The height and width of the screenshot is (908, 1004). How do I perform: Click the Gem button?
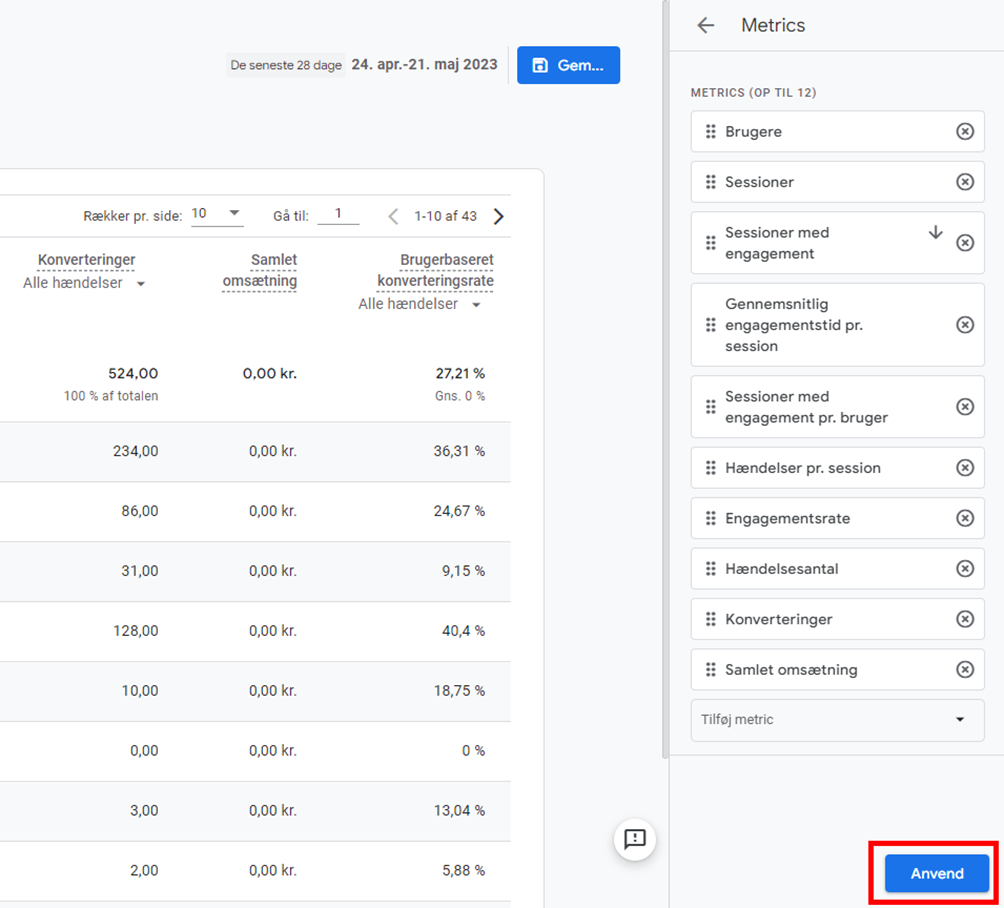click(568, 64)
